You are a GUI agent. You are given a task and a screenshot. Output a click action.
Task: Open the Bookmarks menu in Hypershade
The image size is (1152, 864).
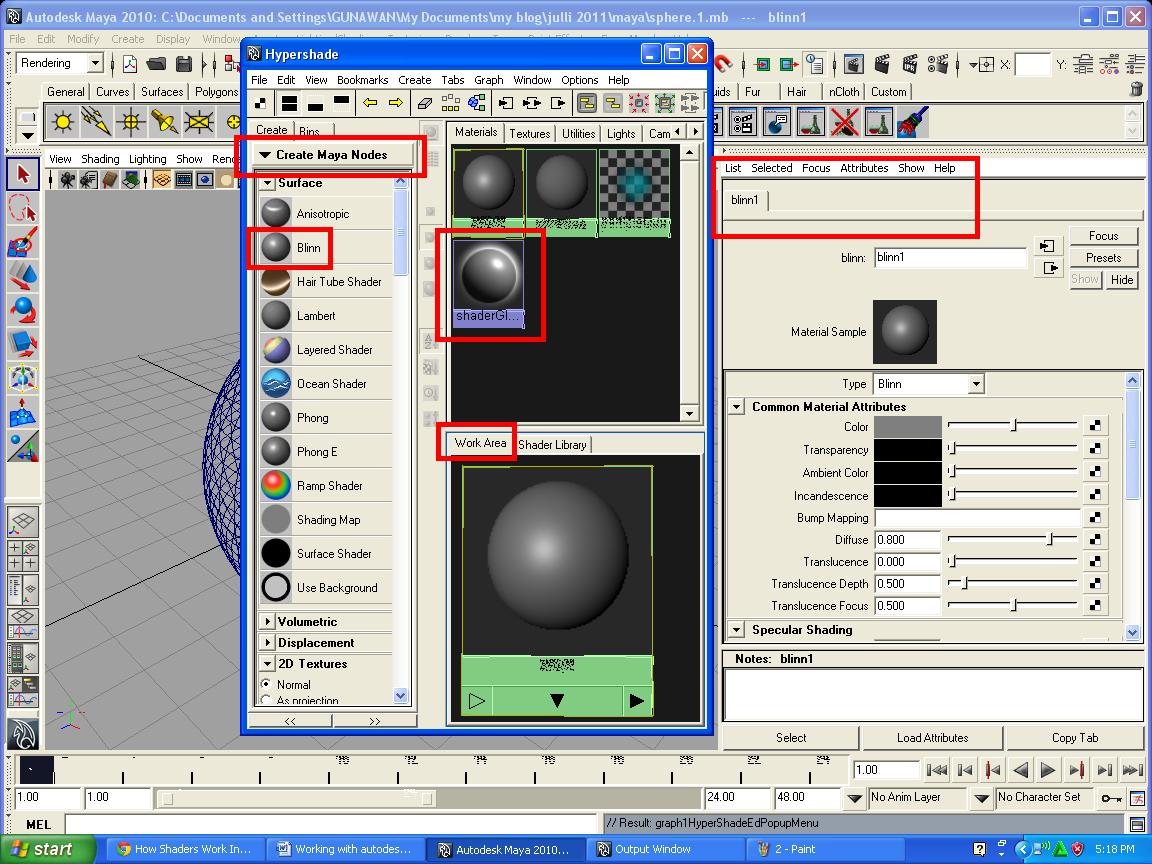pos(362,80)
